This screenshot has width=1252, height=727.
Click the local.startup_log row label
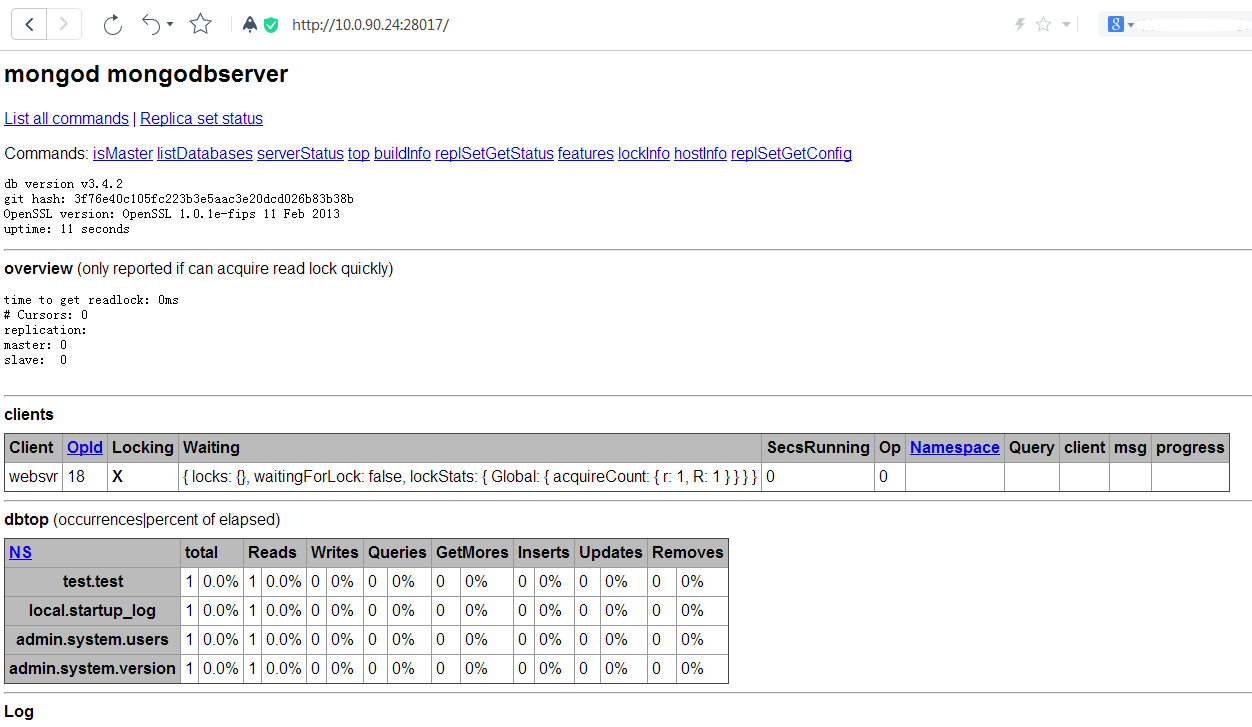[93, 610]
